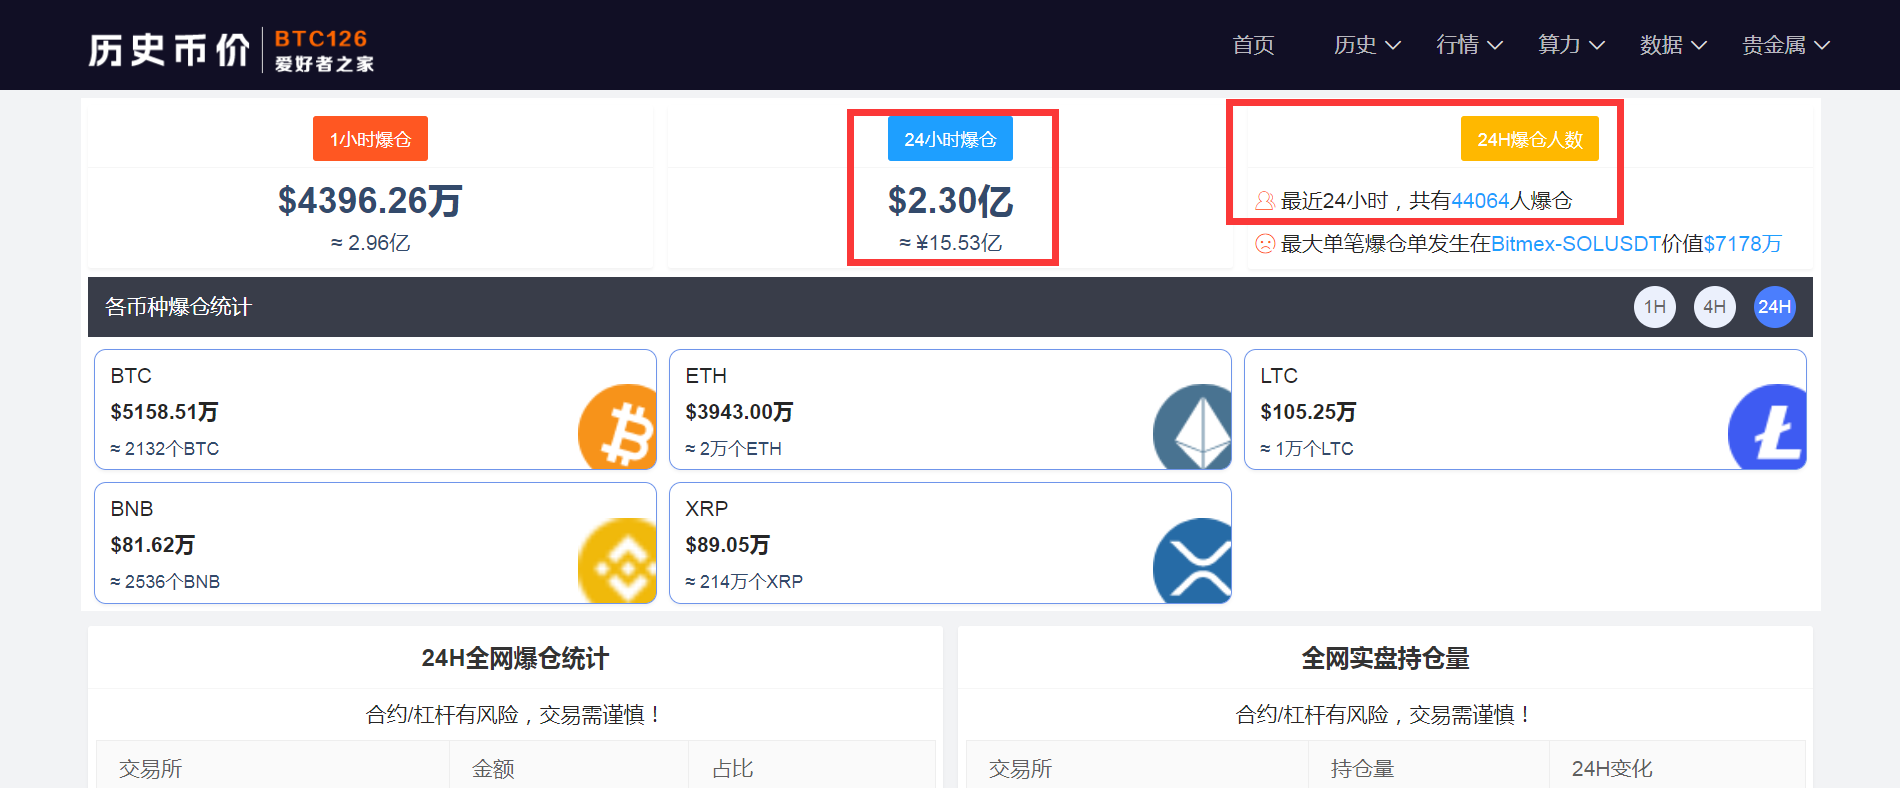Click the Bitcoin coin icon

pos(617,427)
